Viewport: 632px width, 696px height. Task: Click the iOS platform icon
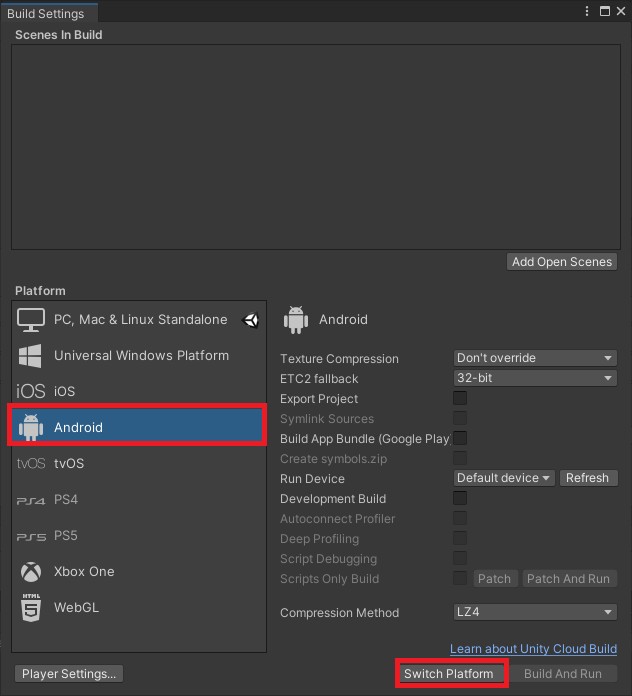click(31, 391)
